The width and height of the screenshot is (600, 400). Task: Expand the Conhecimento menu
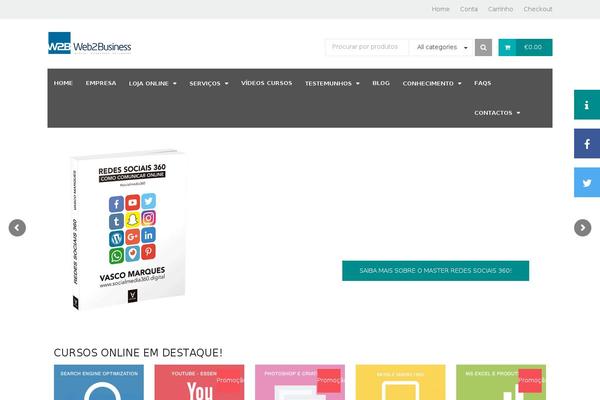click(x=432, y=83)
